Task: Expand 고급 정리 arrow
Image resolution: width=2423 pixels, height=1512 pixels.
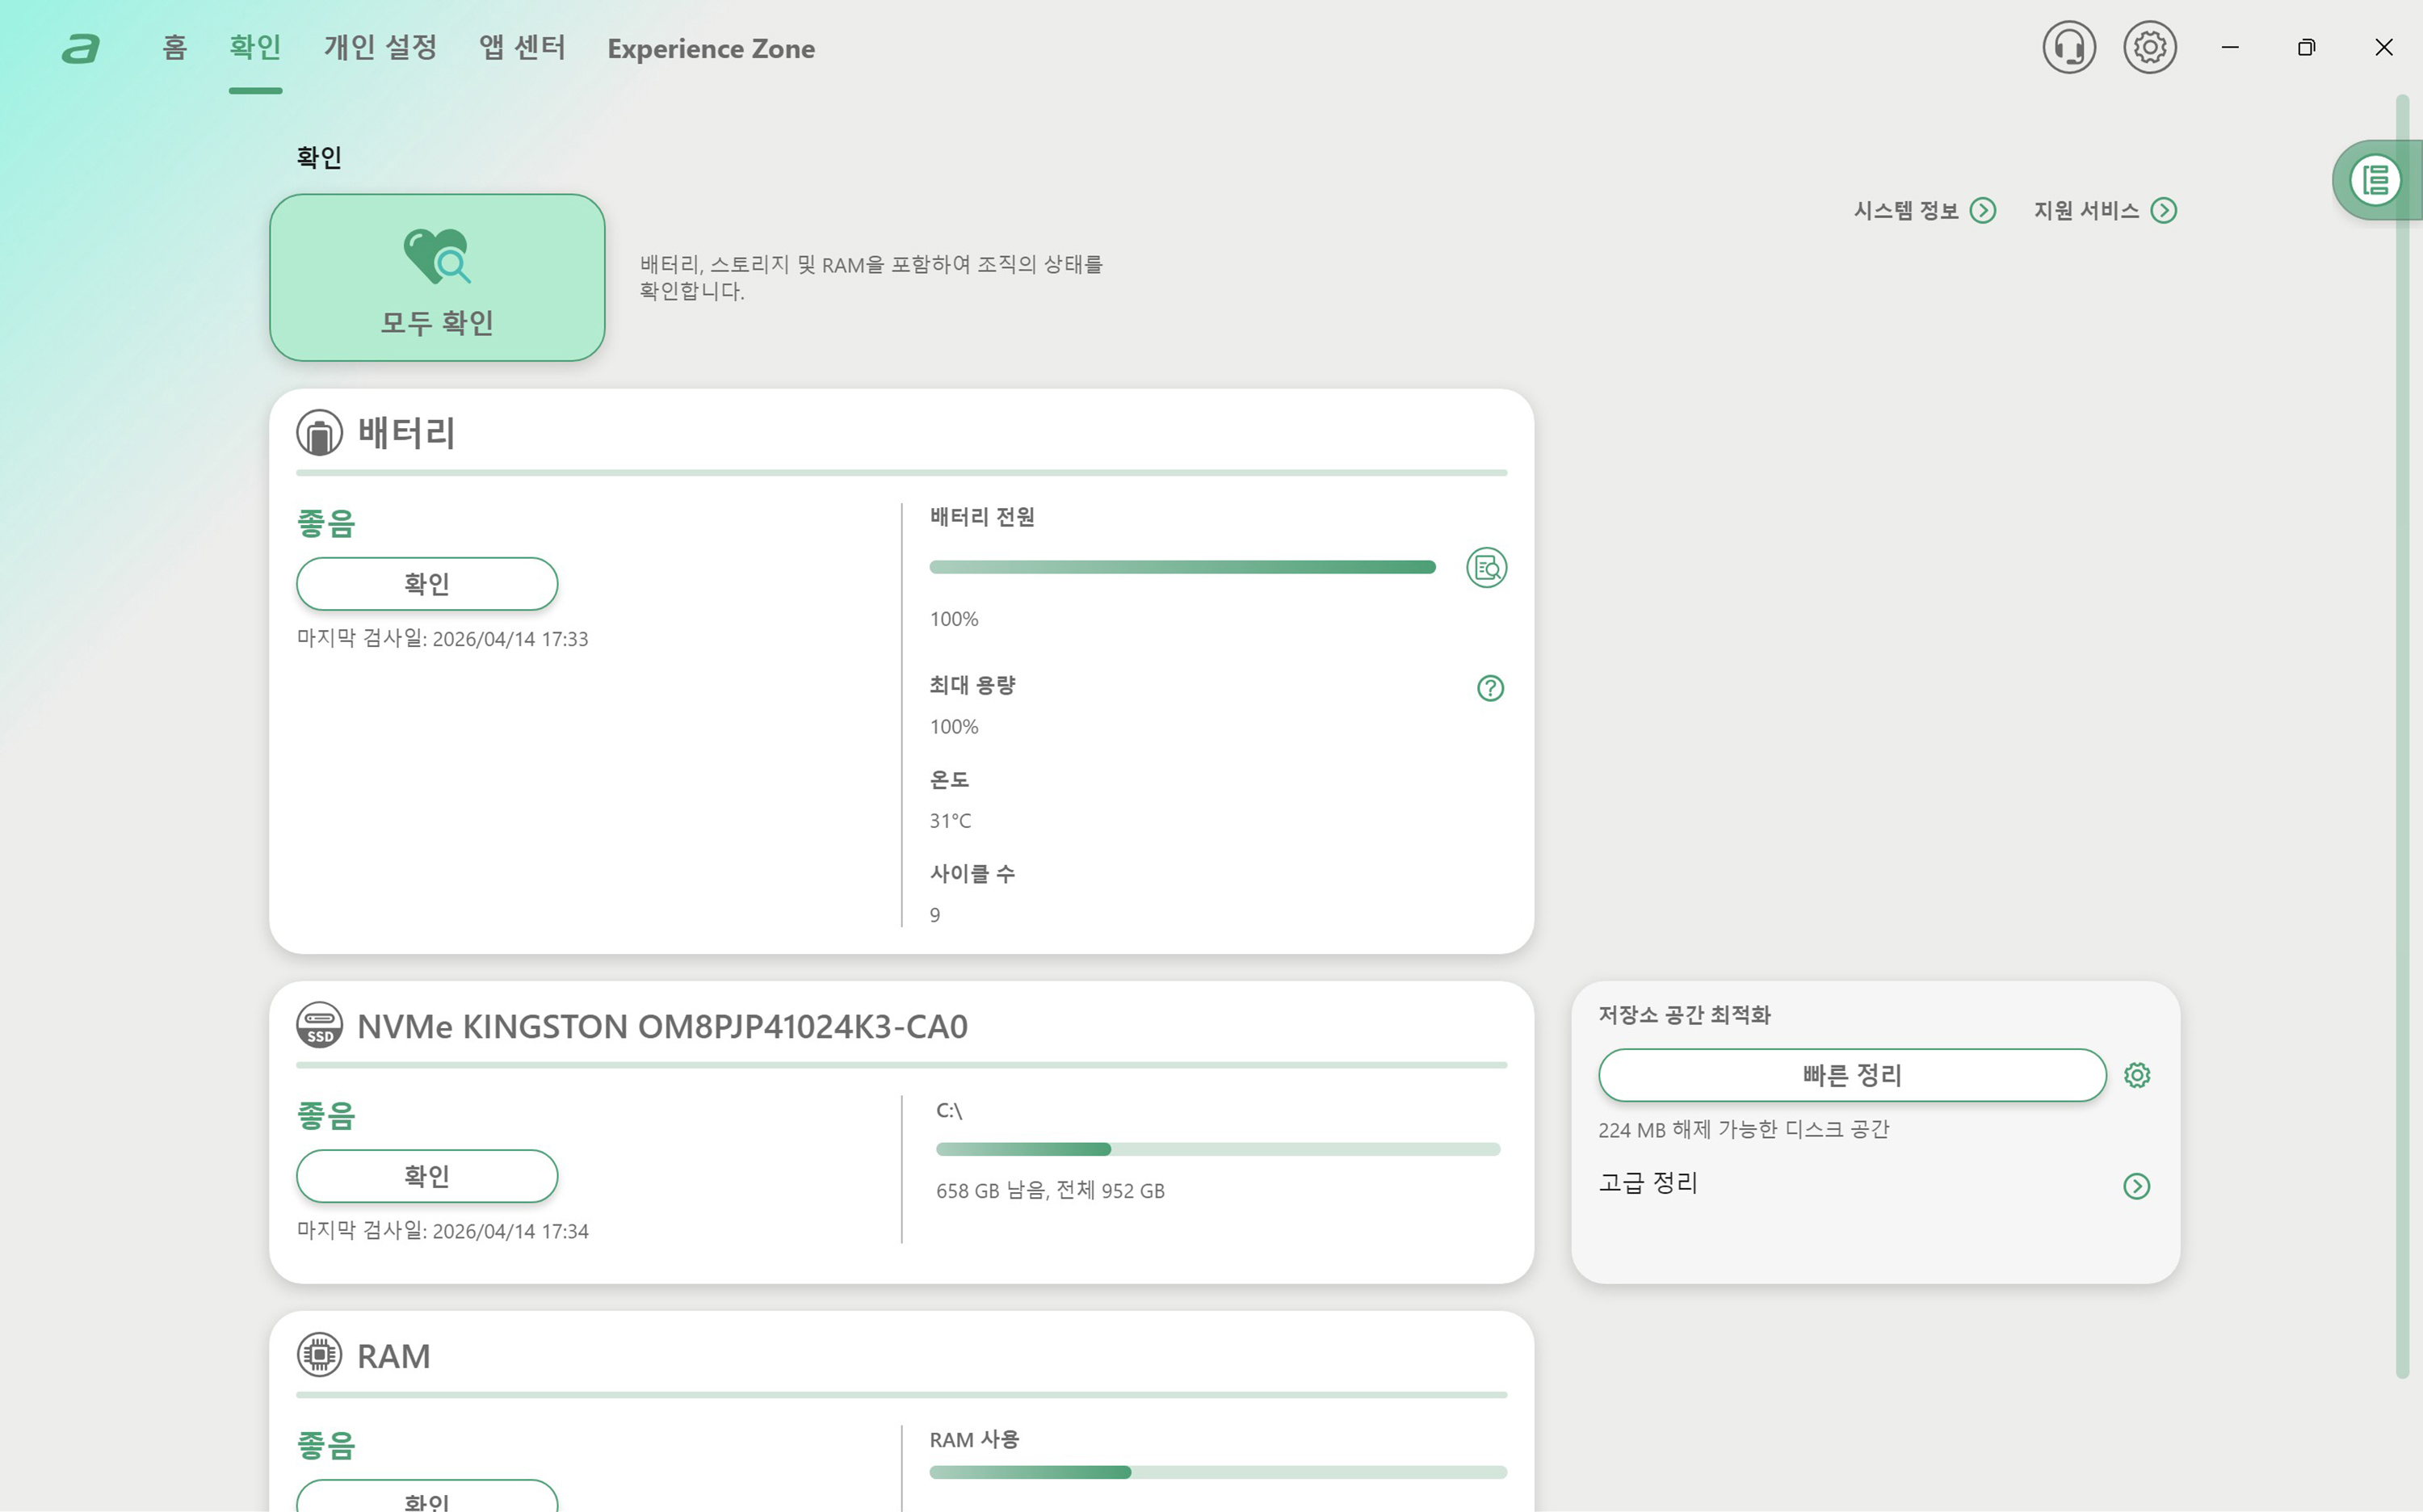Action: pos(2136,1186)
